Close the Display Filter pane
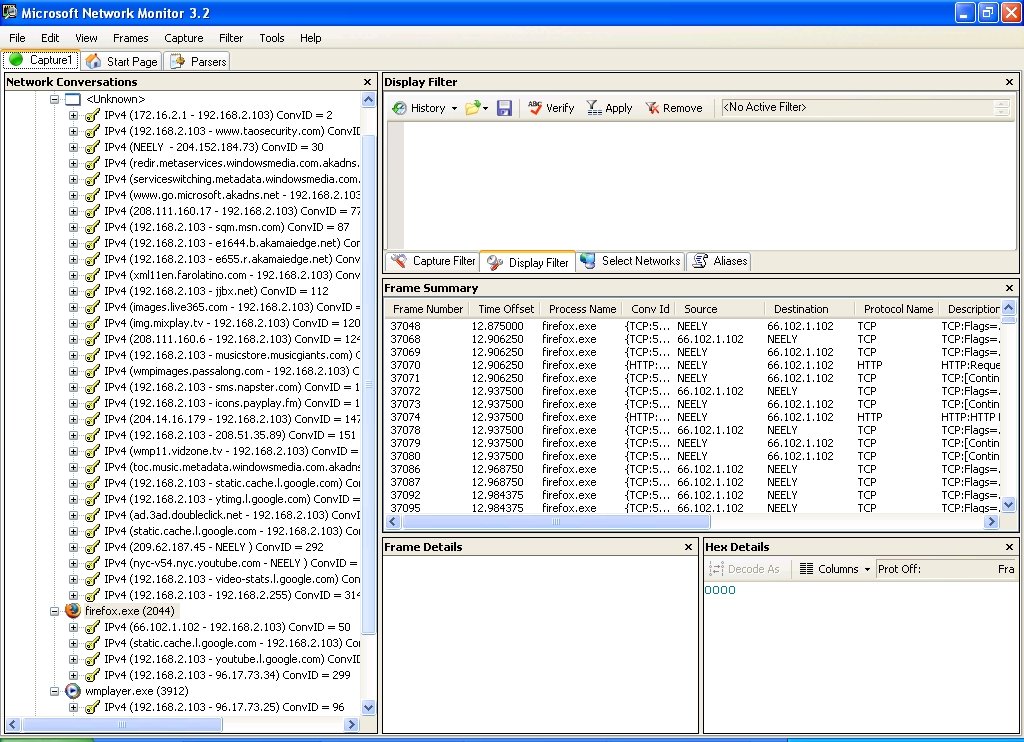 pyautogui.click(x=1009, y=82)
